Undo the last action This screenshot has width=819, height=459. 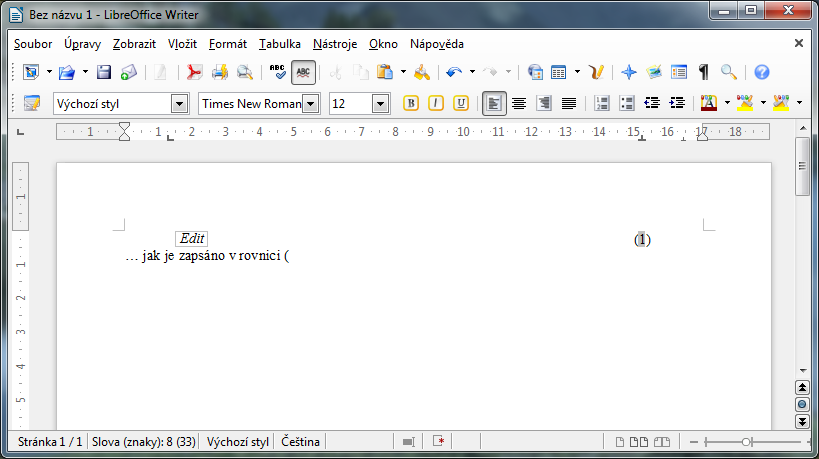(x=454, y=72)
